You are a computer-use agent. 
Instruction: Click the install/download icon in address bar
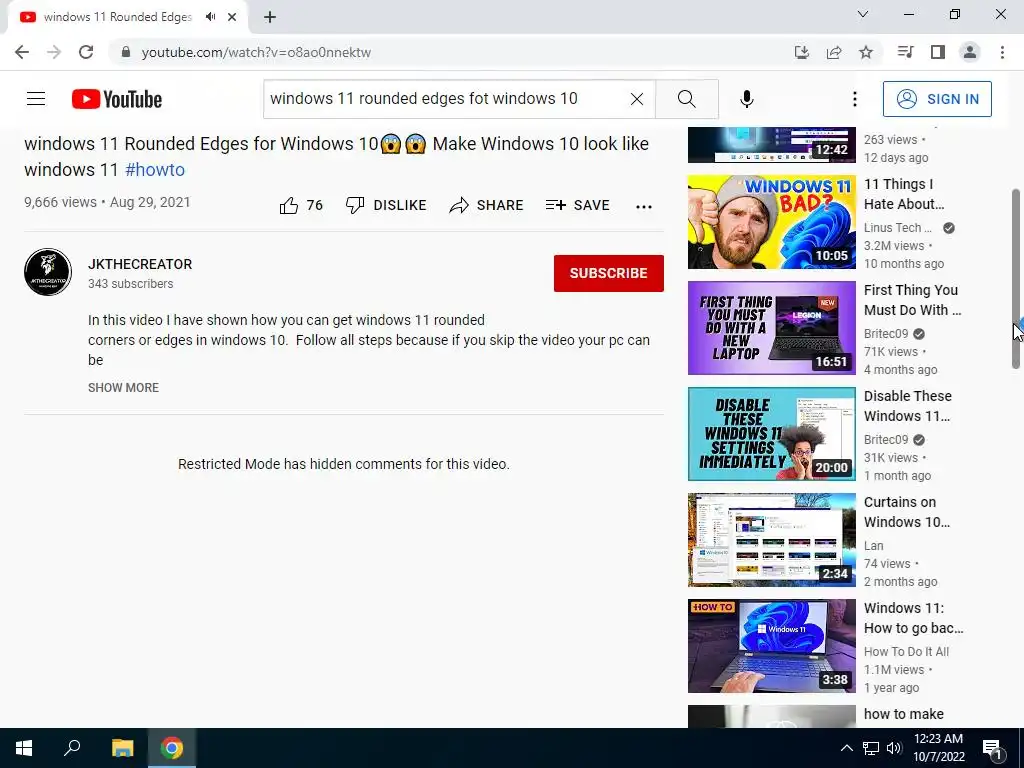pos(802,52)
